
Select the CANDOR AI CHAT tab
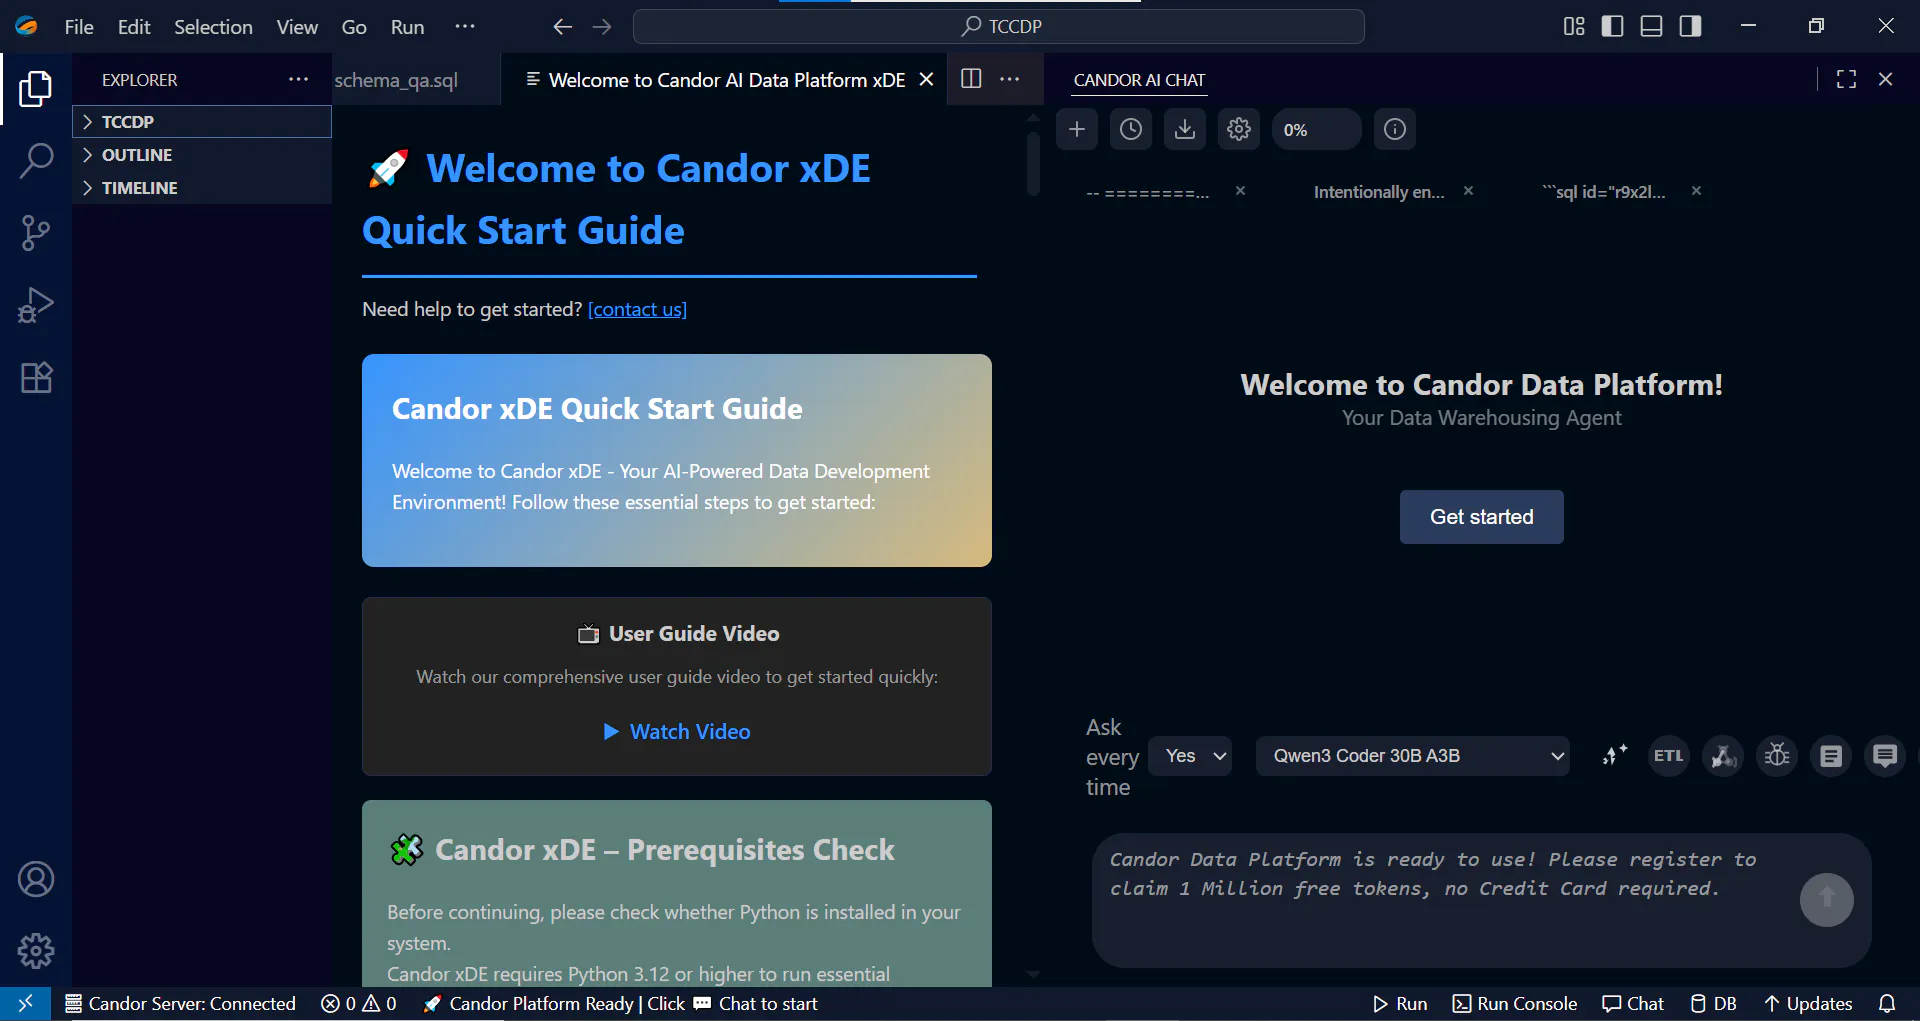click(x=1139, y=80)
